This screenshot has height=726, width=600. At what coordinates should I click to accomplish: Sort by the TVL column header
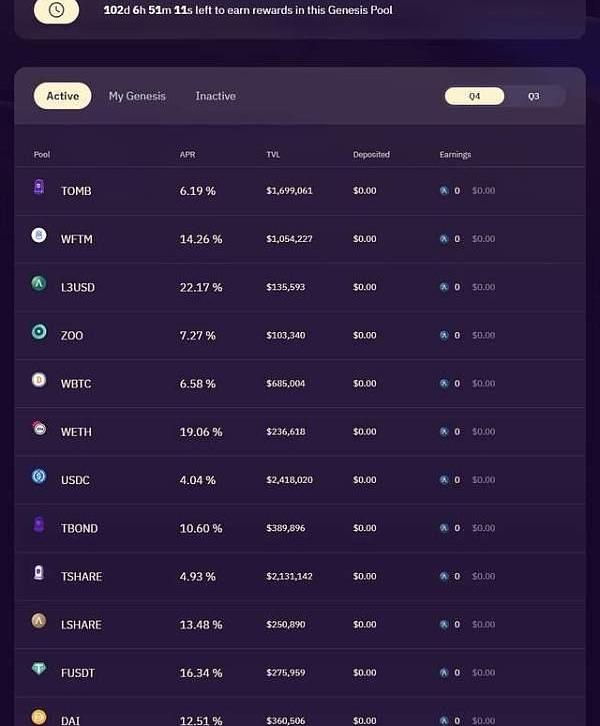click(x=273, y=154)
